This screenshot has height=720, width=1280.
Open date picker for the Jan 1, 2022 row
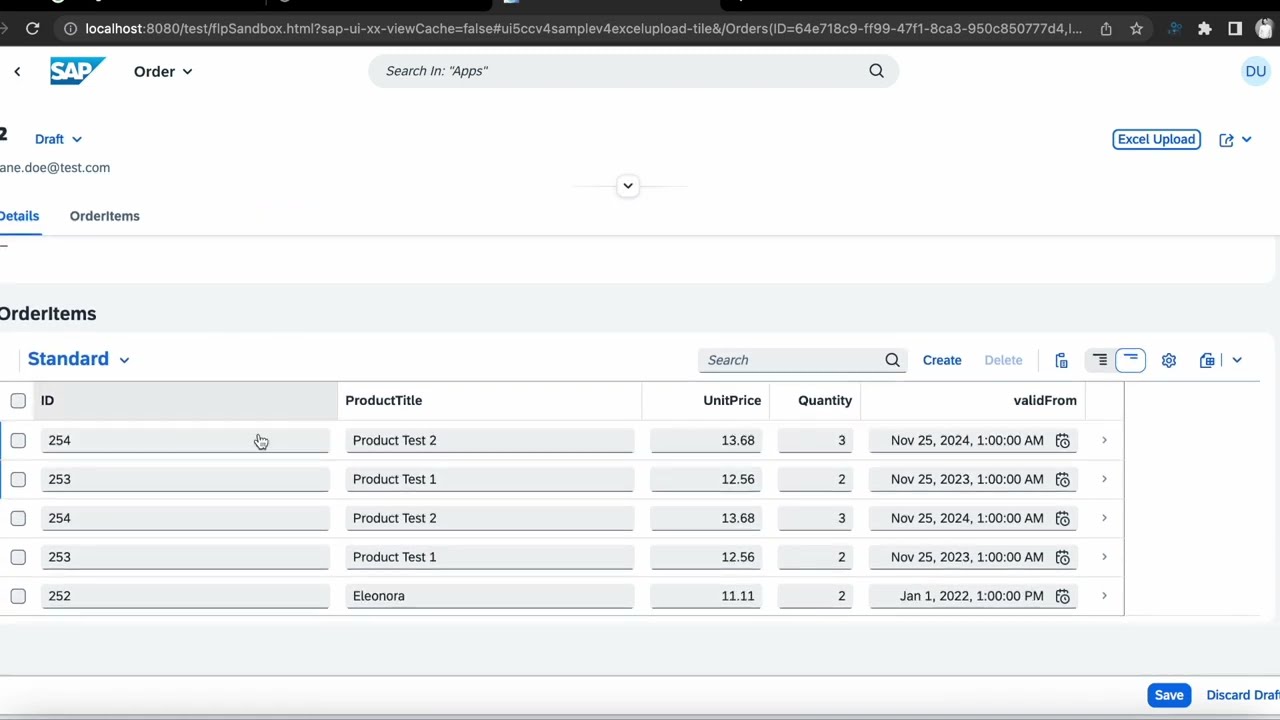pyautogui.click(x=1062, y=596)
